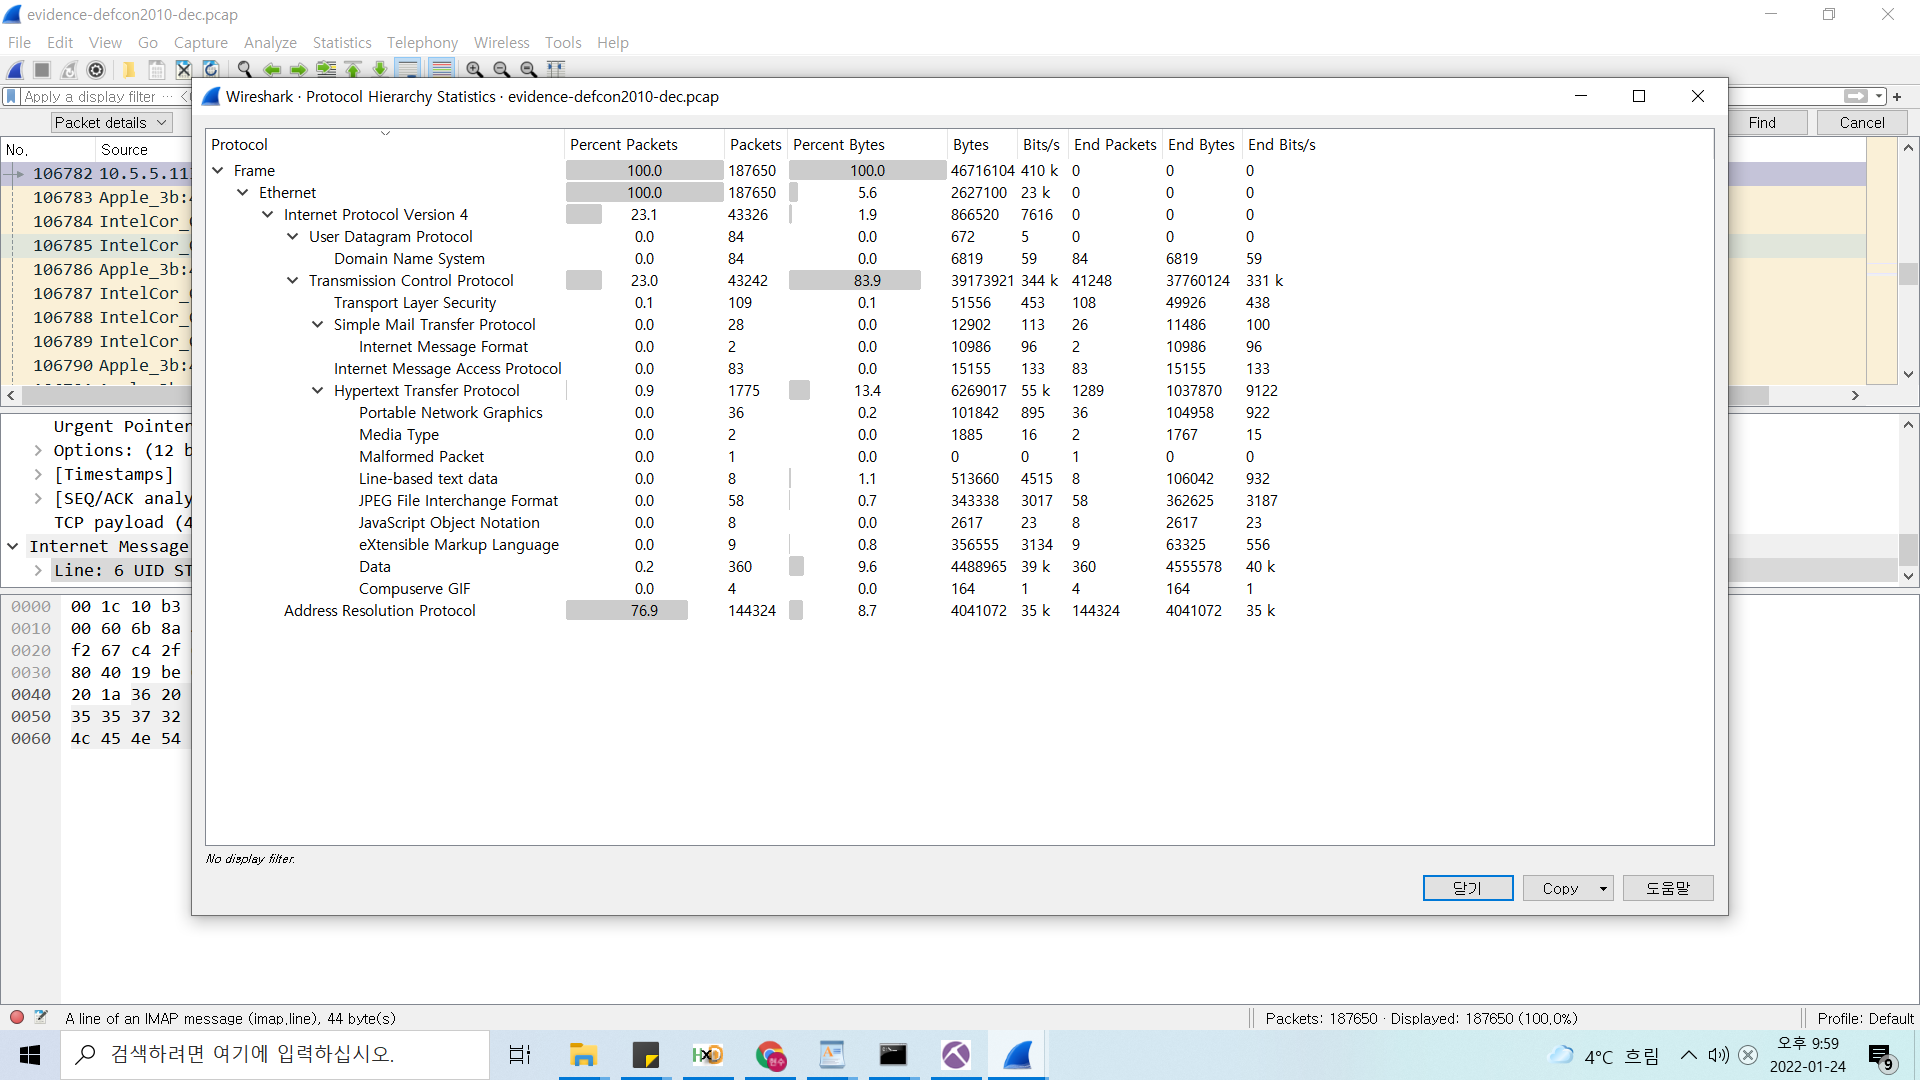The width and height of the screenshot is (1920, 1080).
Task: Click the Zoom out toolbar icon
Action: [501, 69]
